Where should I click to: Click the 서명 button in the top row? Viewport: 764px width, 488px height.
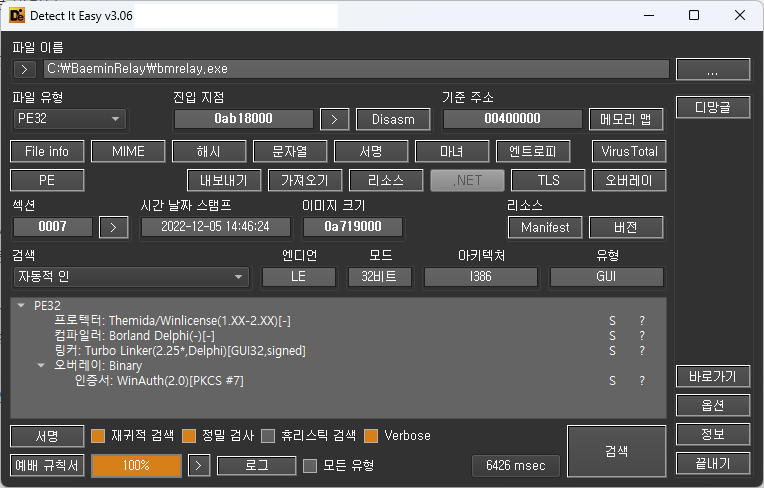371,151
